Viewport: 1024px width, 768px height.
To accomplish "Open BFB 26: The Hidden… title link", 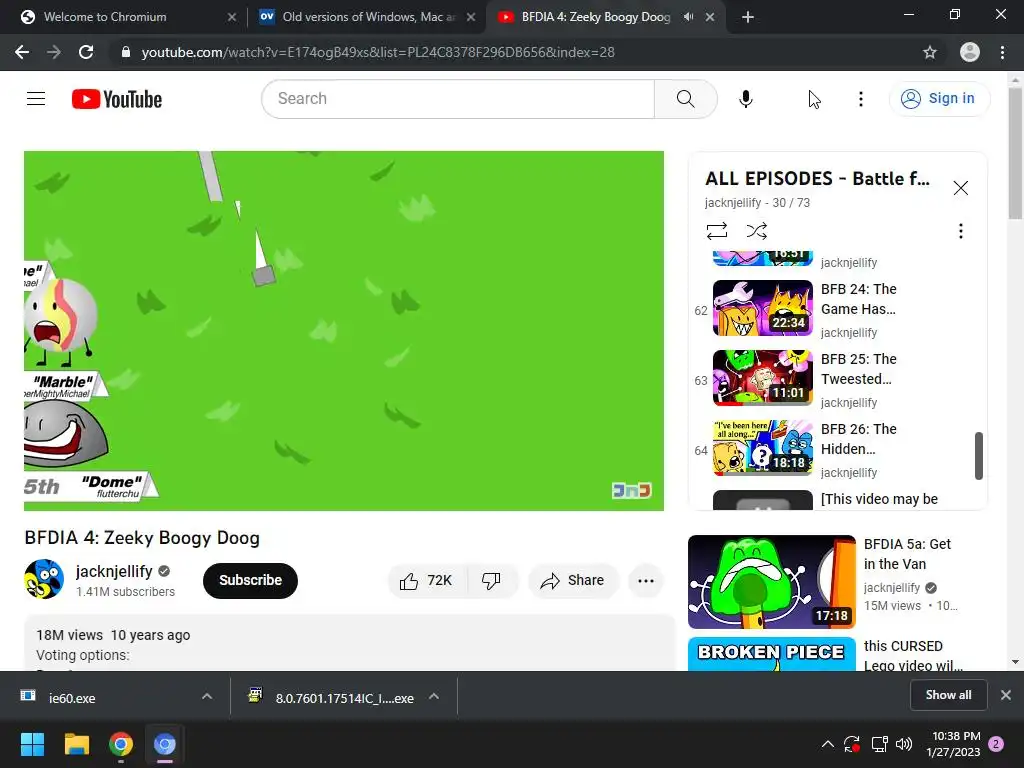I will point(858,439).
